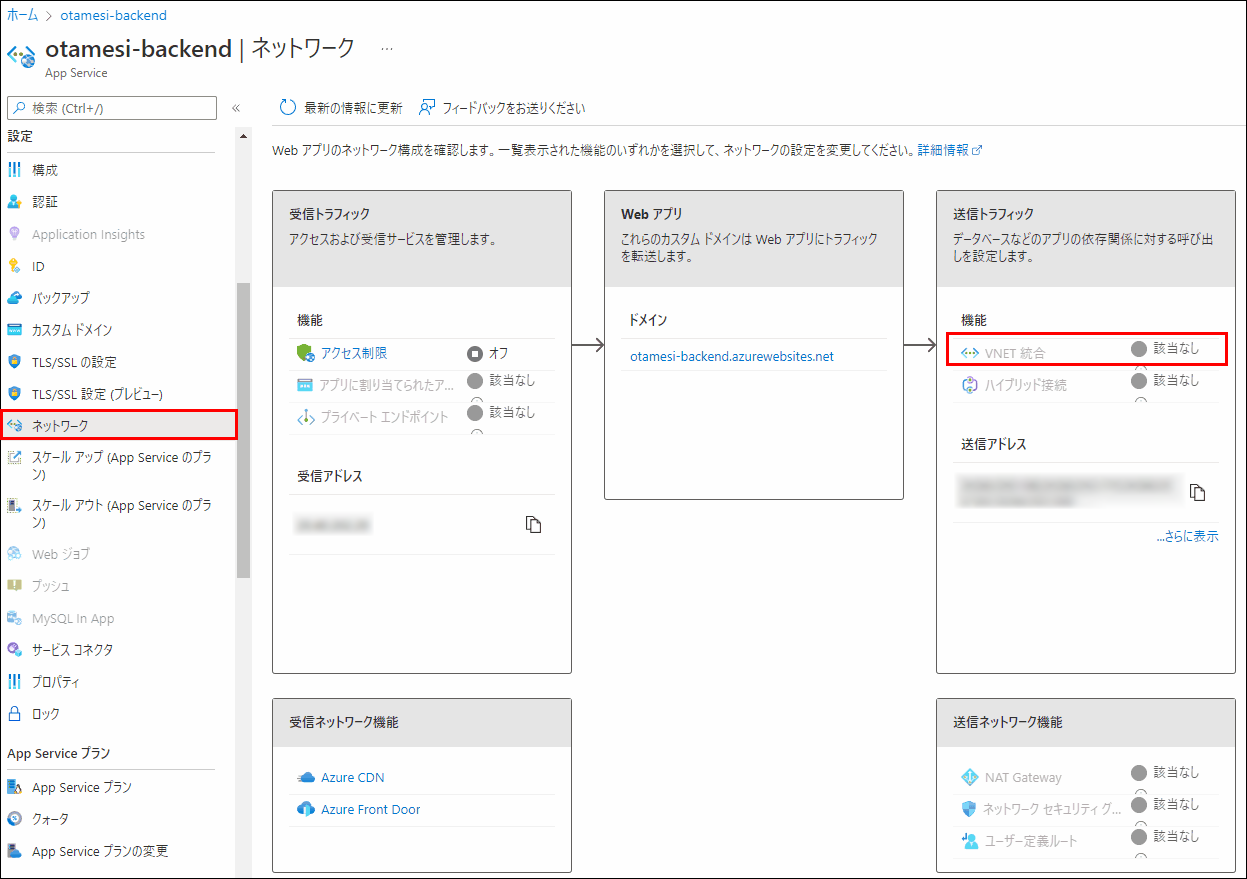1247x879 pixels.
Task: Click 最新の情報に更新 refresh button
Action: [x=341, y=108]
